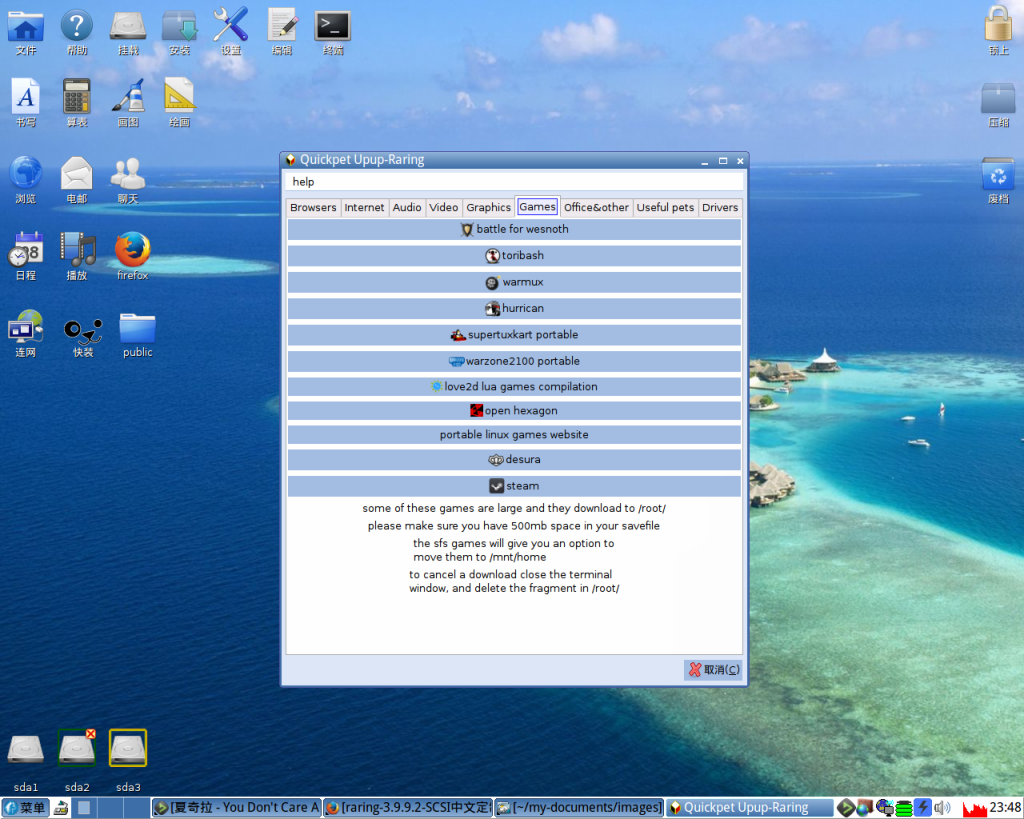The width and height of the screenshot is (1024, 819).
Task: Open the public folder icon
Action: (x=138, y=328)
